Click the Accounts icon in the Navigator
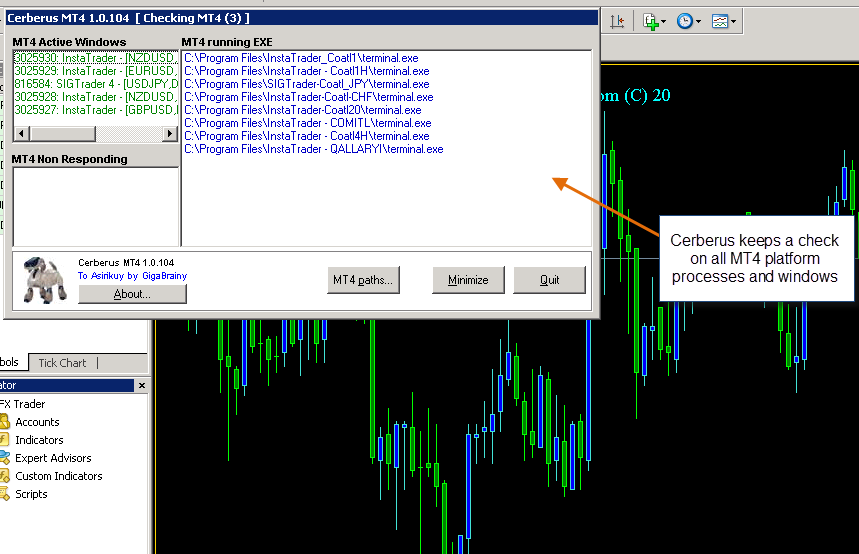The height and width of the screenshot is (554, 859). pyautogui.click(x=4, y=421)
